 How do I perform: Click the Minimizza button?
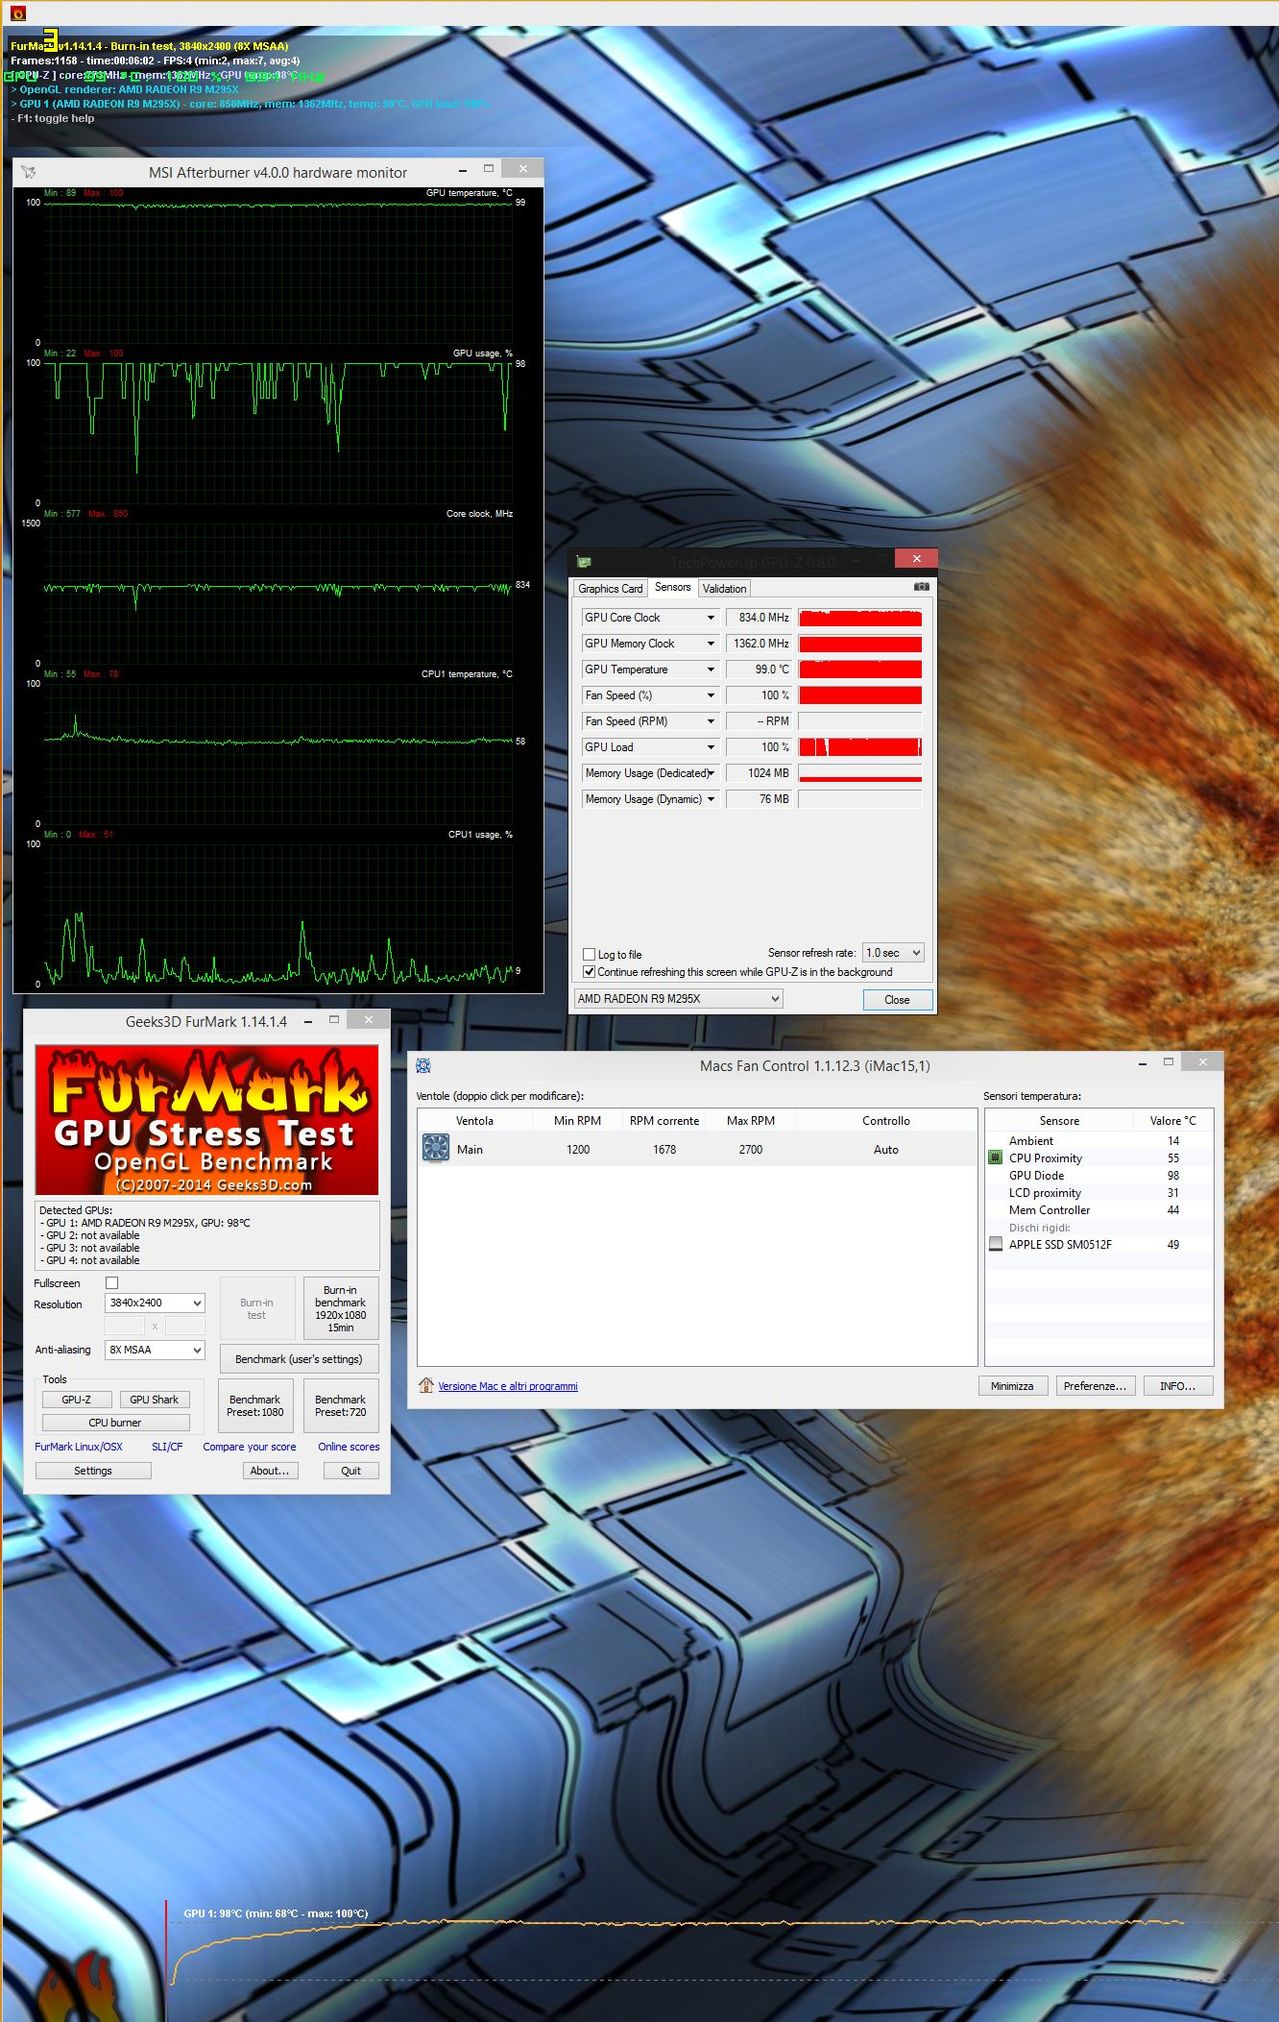point(1012,1386)
